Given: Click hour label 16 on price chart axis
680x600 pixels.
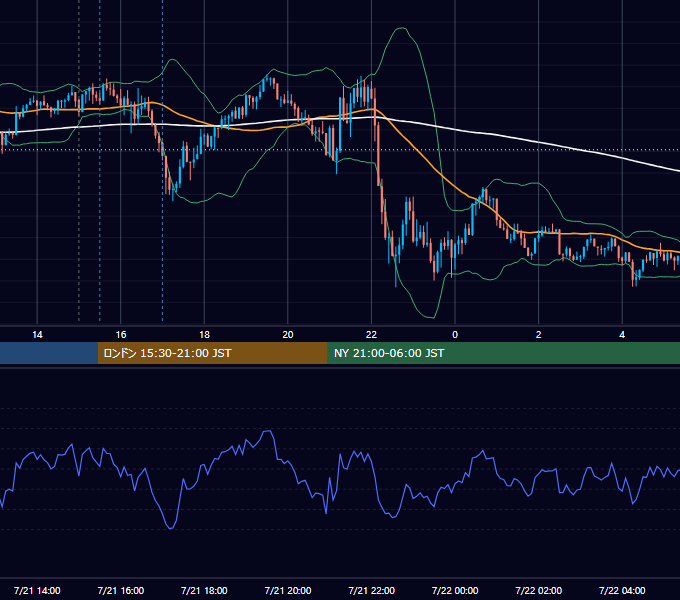Looking at the screenshot, I should click(x=121, y=335).
